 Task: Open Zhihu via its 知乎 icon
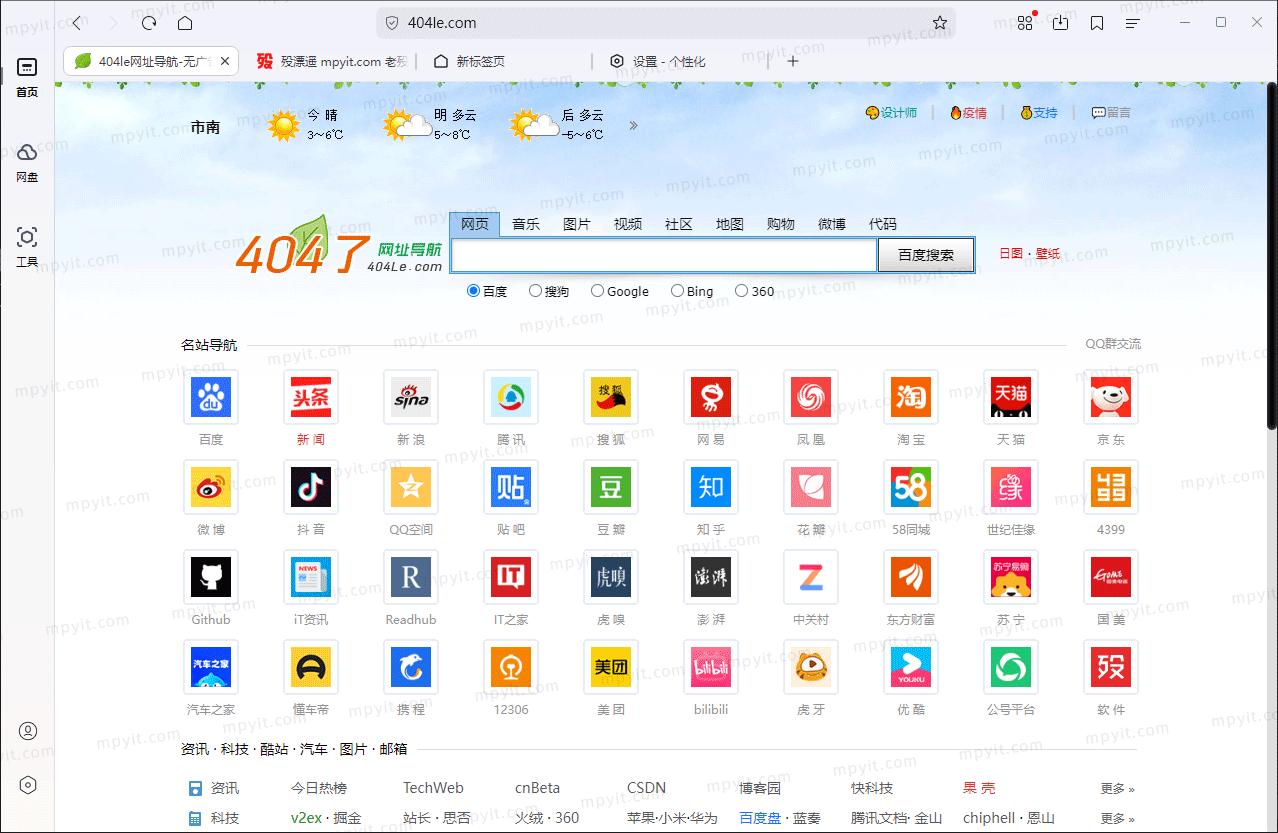(x=710, y=487)
